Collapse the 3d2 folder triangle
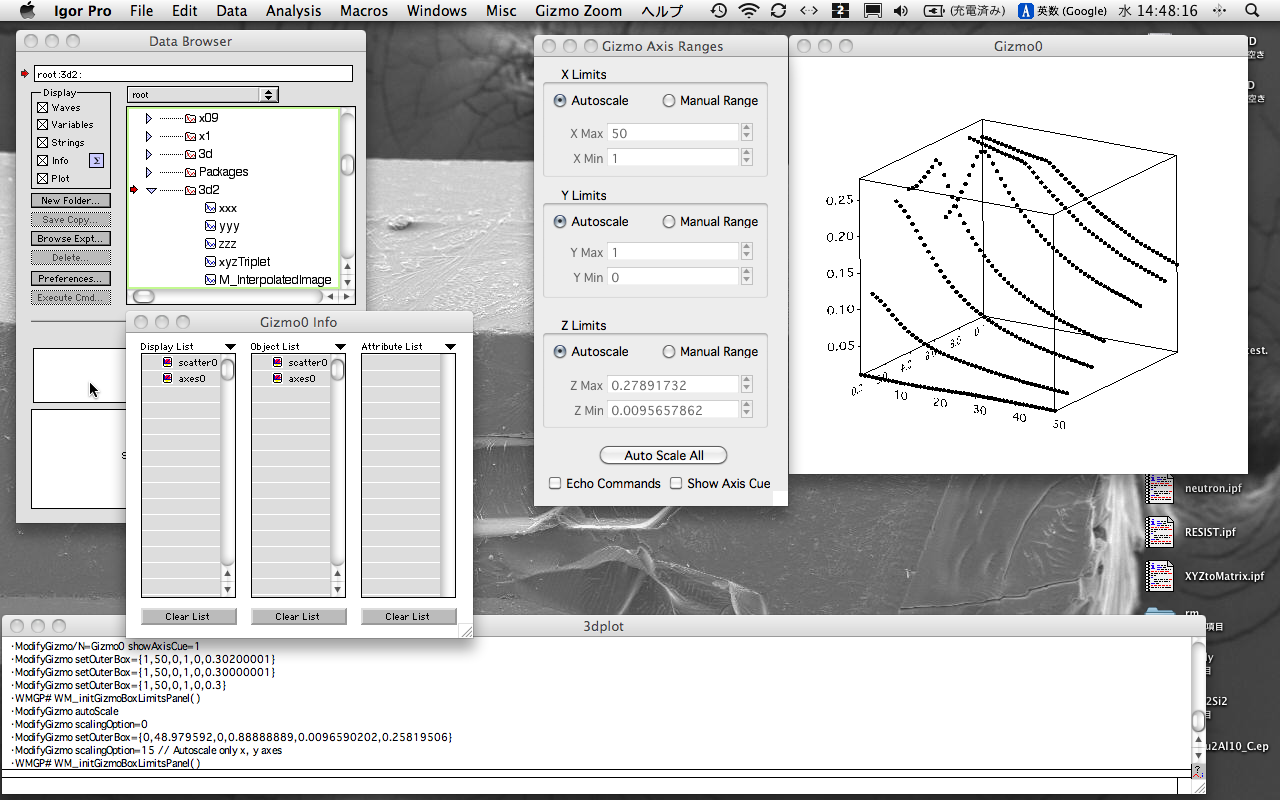The image size is (1280, 800). coord(151,190)
